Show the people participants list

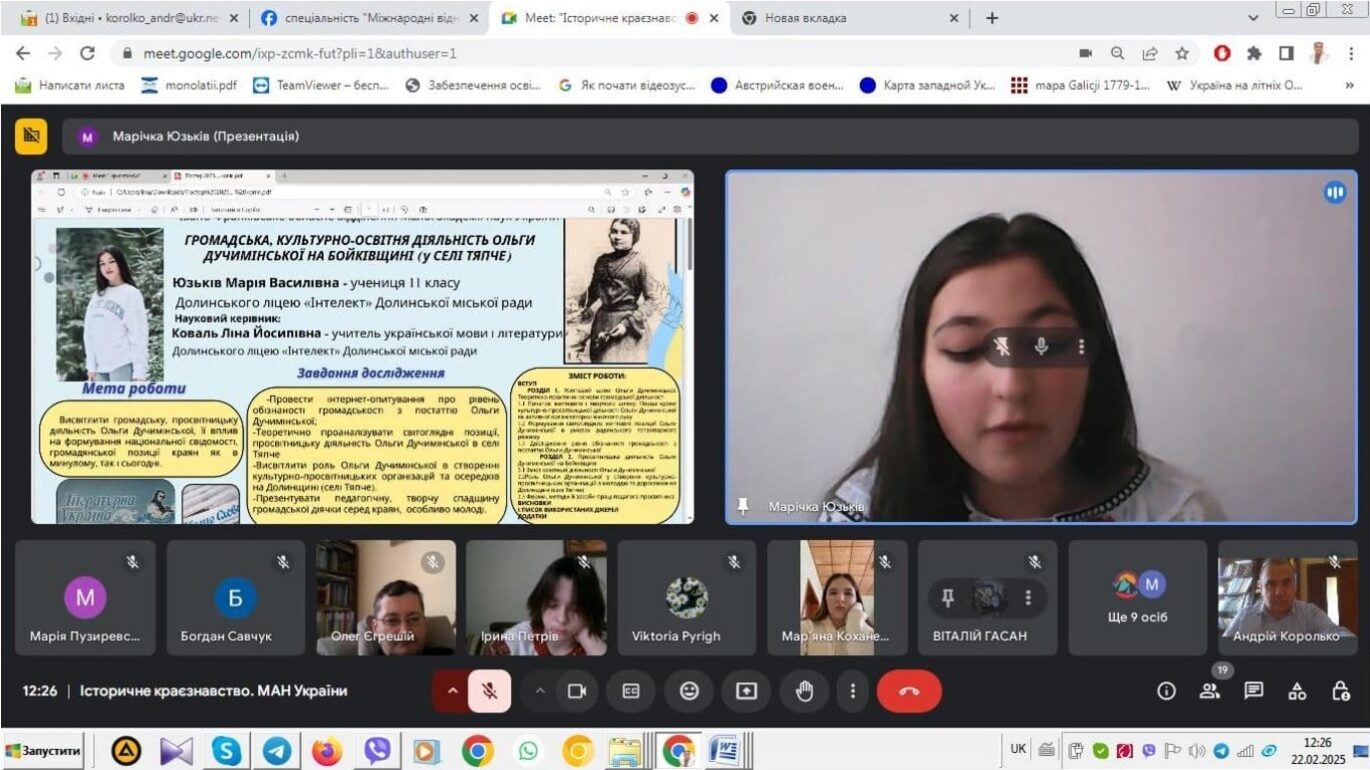(x=1210, y=691)
